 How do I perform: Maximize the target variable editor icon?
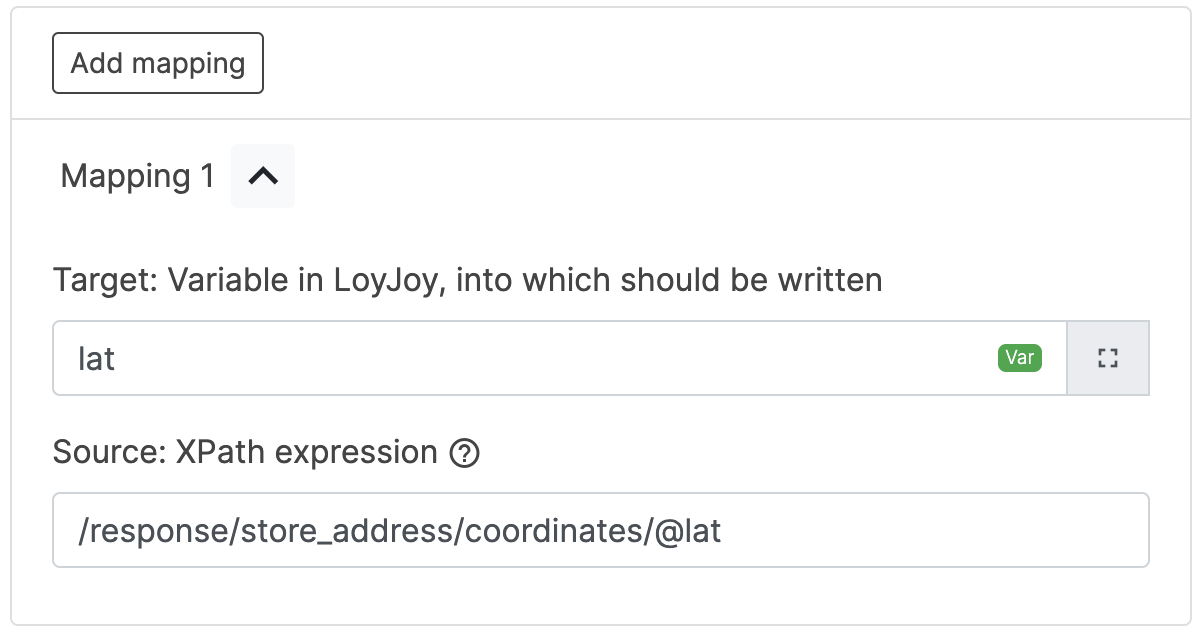(x=1107, y=358)
